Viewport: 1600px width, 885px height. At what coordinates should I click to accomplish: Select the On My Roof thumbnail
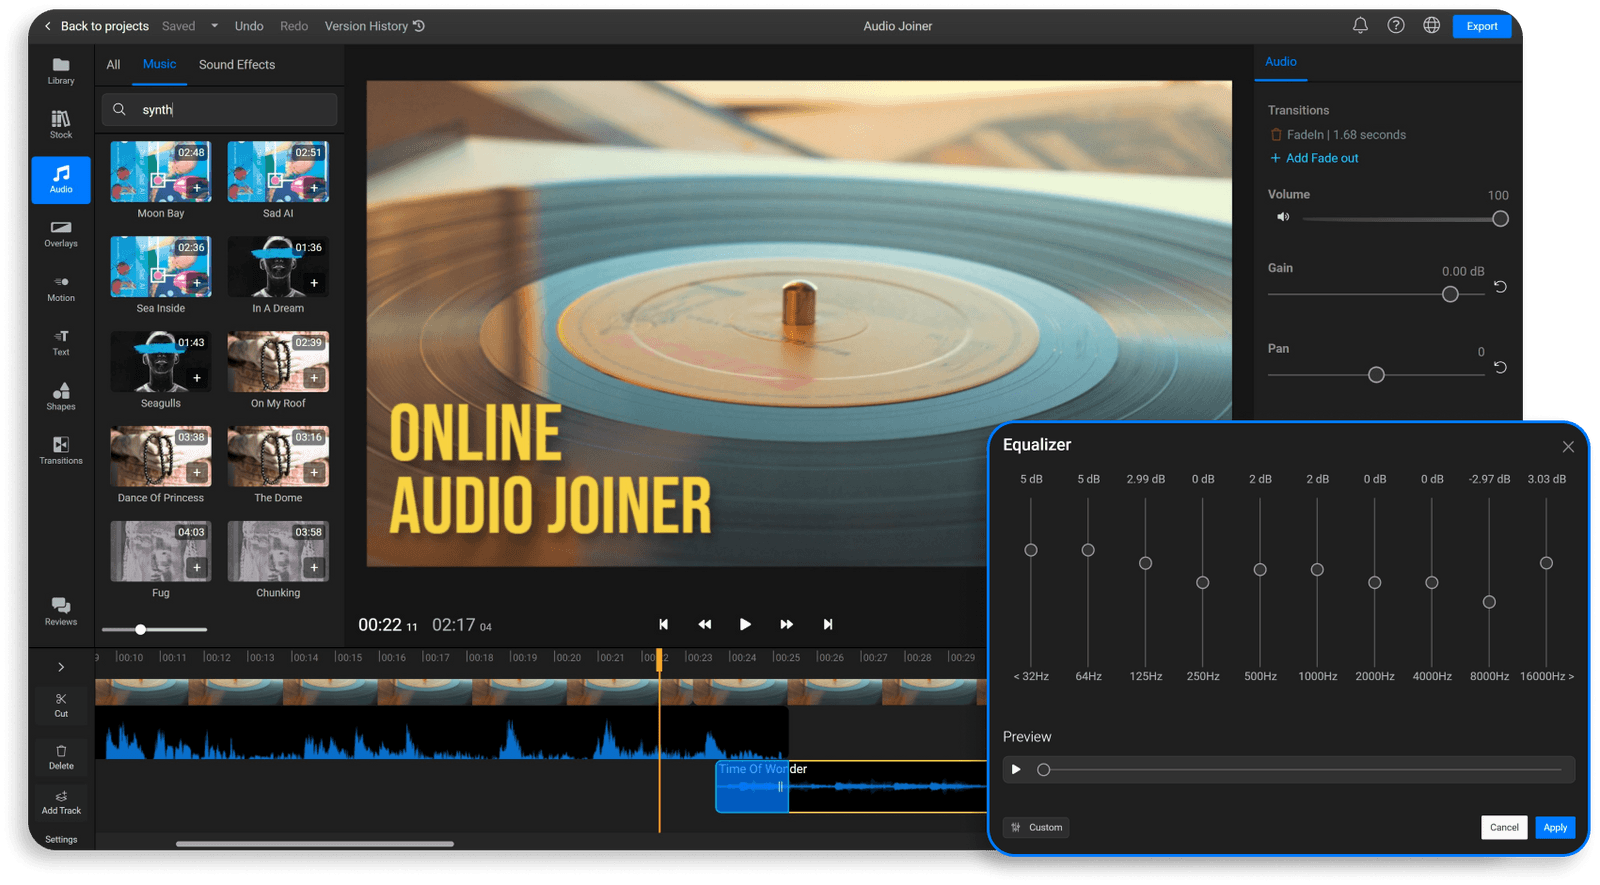point(278,362)
